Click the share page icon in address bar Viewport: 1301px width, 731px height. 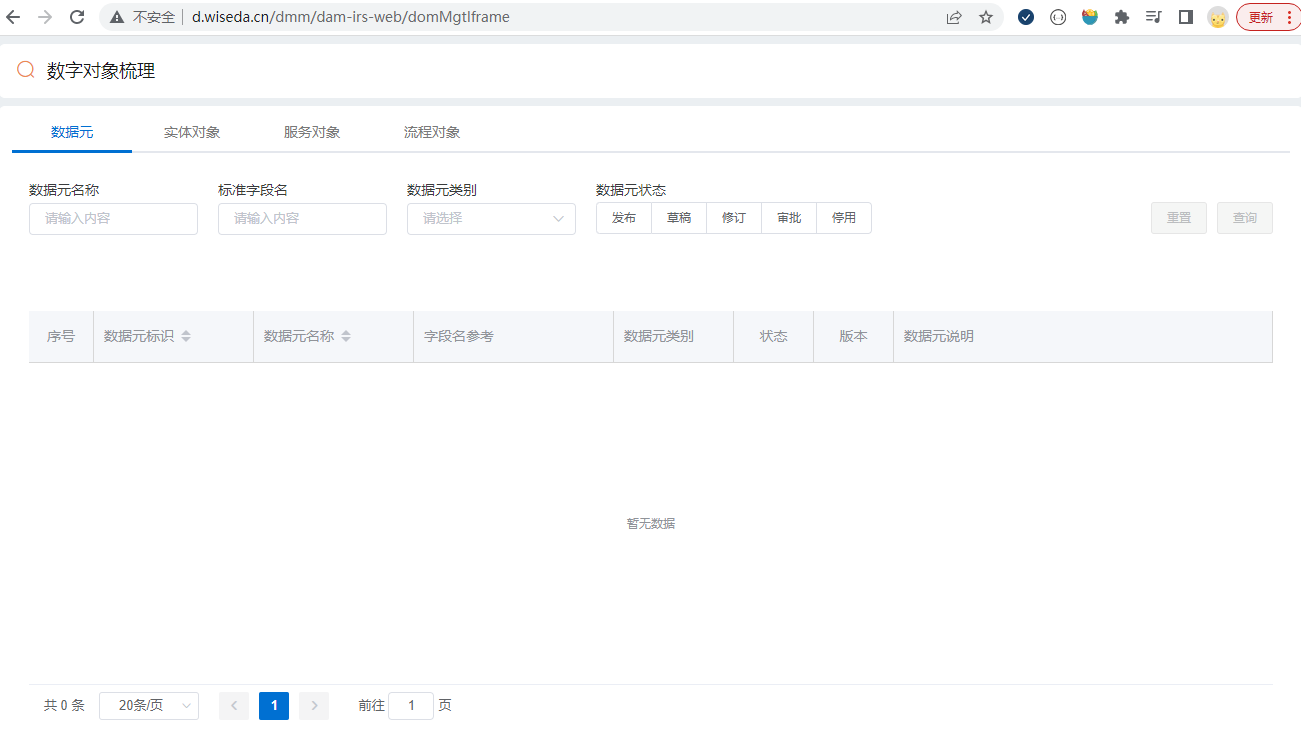(x=954, y=17)
